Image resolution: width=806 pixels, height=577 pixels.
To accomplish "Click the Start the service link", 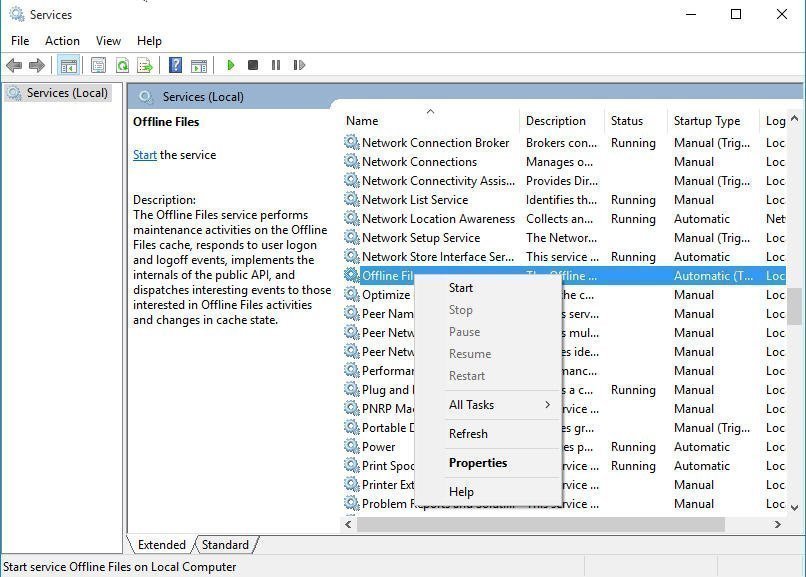I will 145,155.
